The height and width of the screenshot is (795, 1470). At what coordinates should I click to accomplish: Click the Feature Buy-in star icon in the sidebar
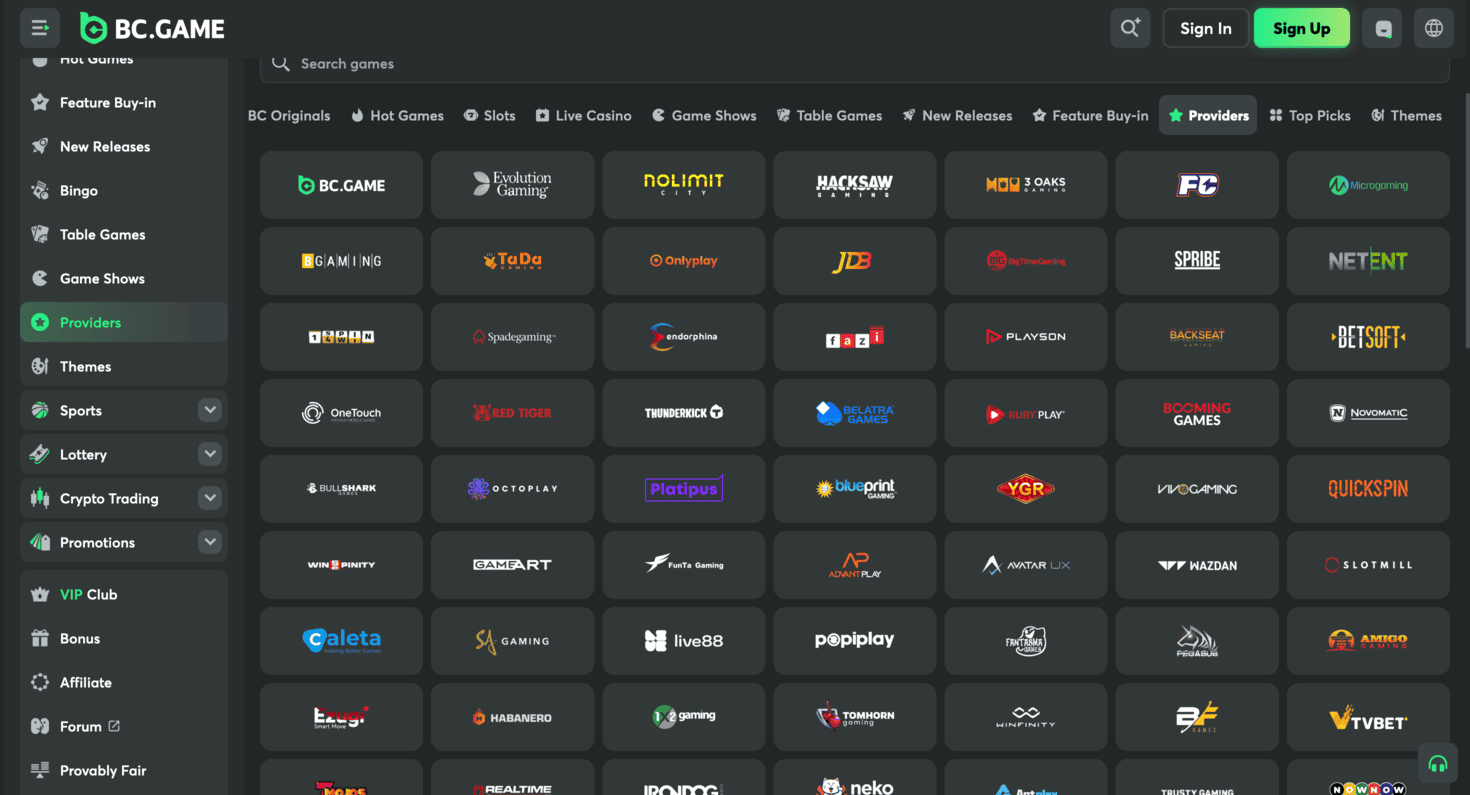click(x=40, y=102)
